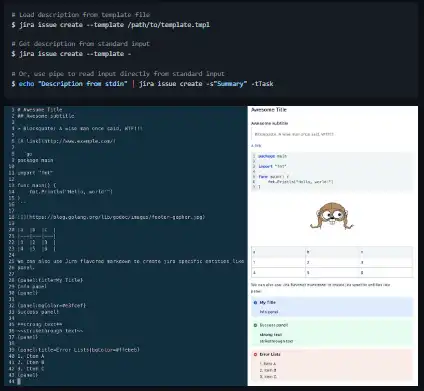The image size is (424, 391).
Task: Click the rendered table cell containing 4
Action: coord(278,272)
